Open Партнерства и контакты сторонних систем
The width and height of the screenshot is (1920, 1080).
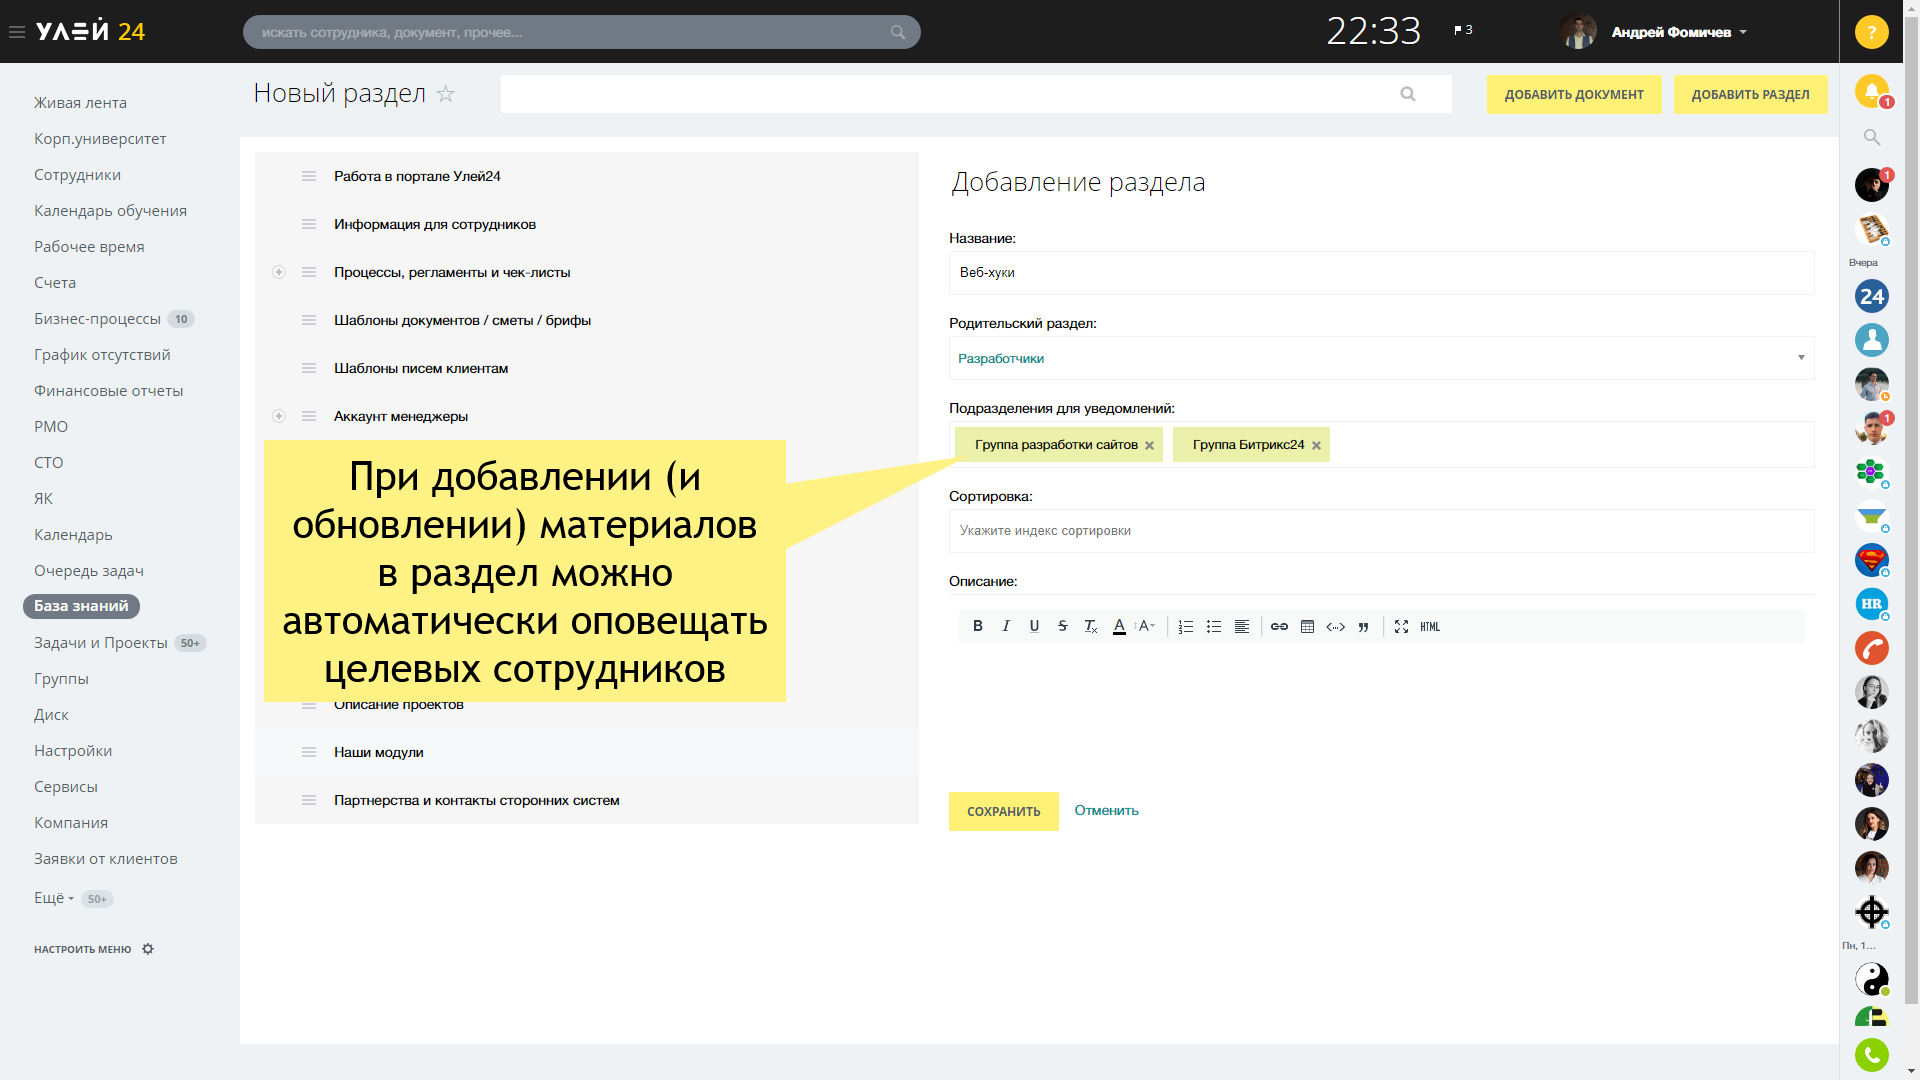click(477, 800)
